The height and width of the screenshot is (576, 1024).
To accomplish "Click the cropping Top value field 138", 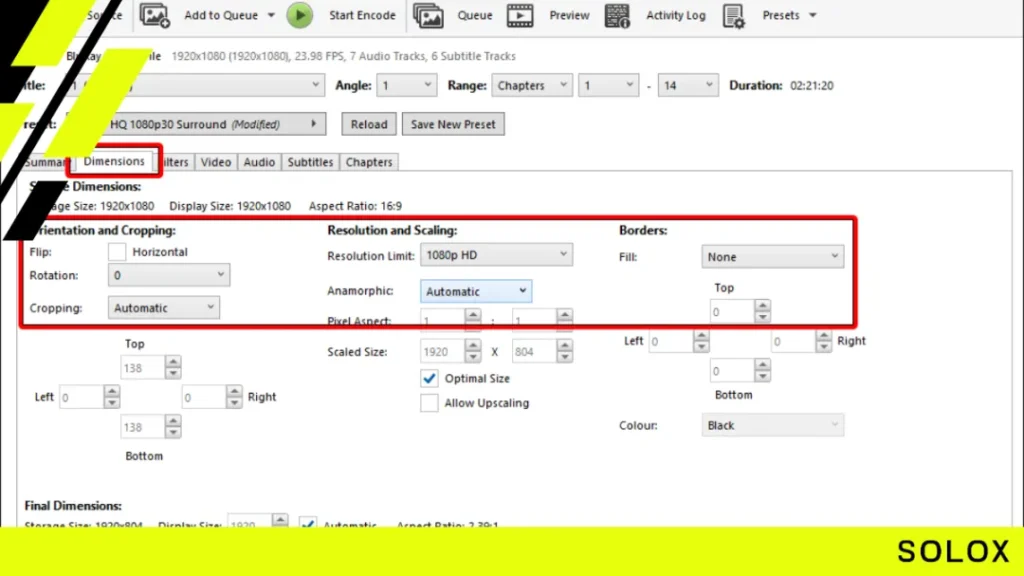I will (x=142, y=368).
